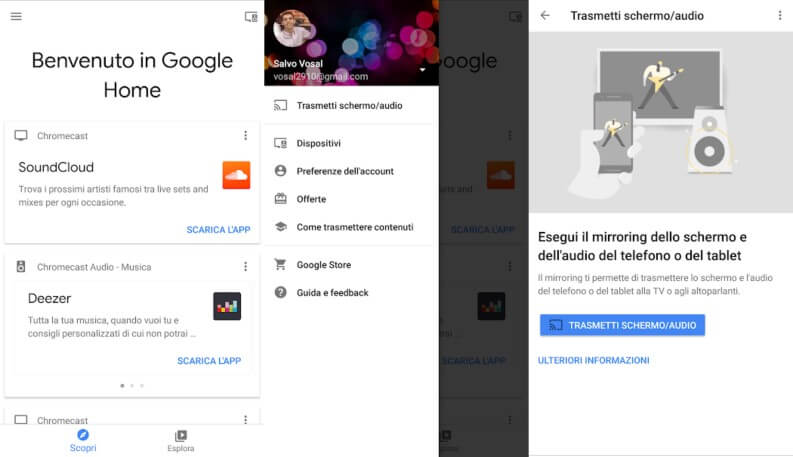Open options menu for SoundCloud Chromecast card
The width and height of the screenshot is (793, 457).
245,135
